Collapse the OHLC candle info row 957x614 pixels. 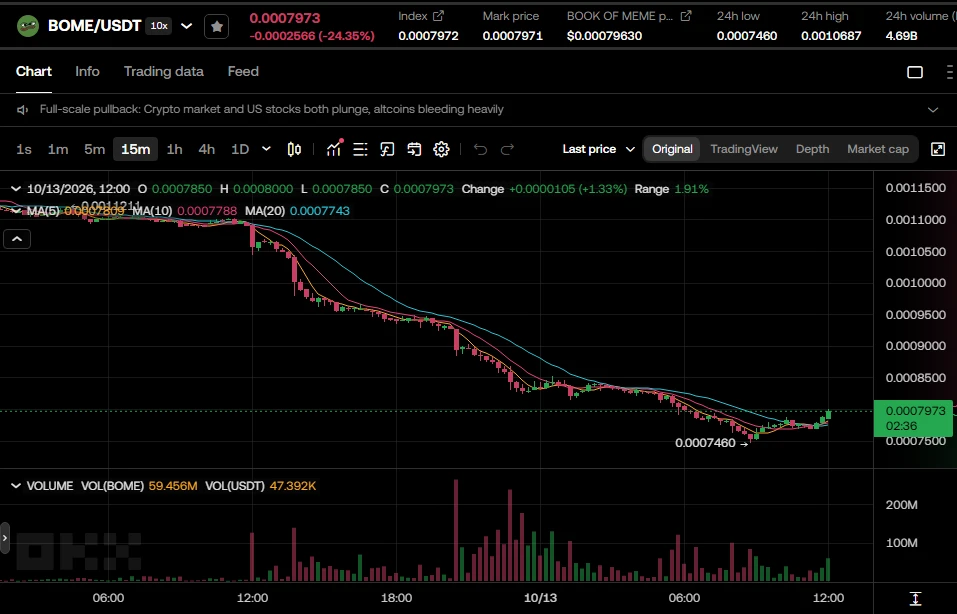pyautogui.click(x=16, y=189)
